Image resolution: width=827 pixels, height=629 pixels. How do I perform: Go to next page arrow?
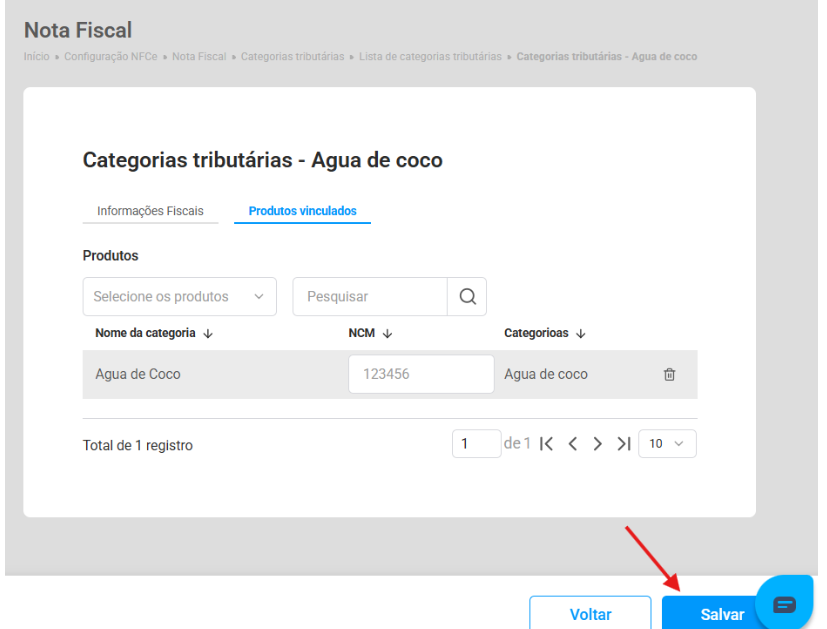click(x=598, y=444)
